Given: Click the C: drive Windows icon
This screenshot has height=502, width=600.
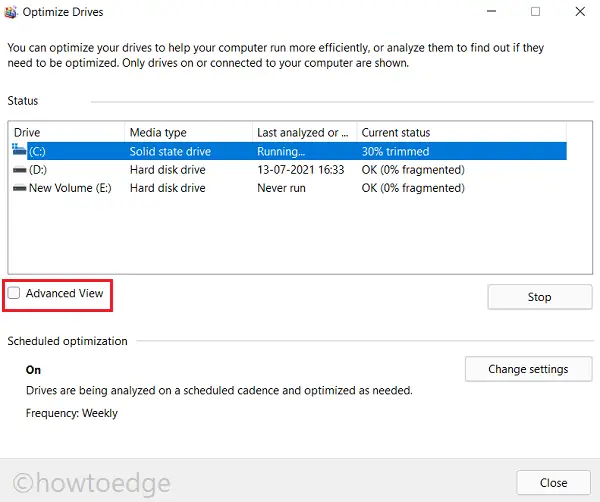Looking at the screenshot, I should pos(19,149).
